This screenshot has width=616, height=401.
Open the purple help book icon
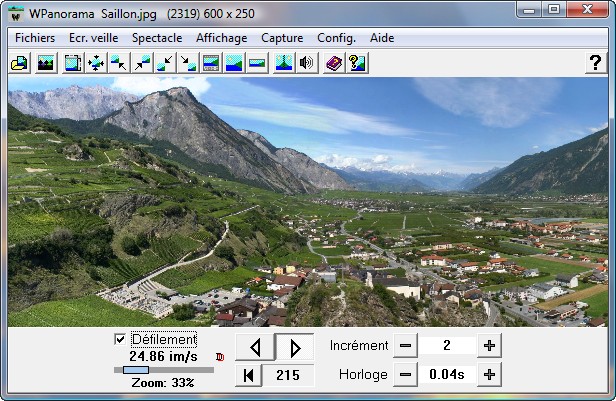tap(334, 63)
